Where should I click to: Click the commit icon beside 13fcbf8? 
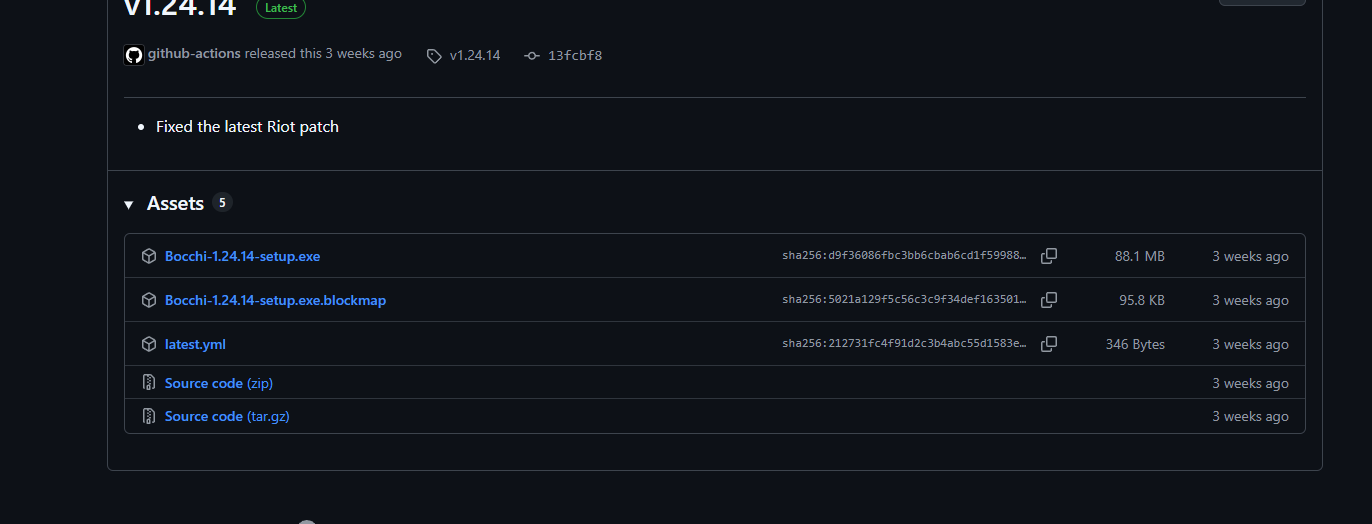[x=532, y=56]
